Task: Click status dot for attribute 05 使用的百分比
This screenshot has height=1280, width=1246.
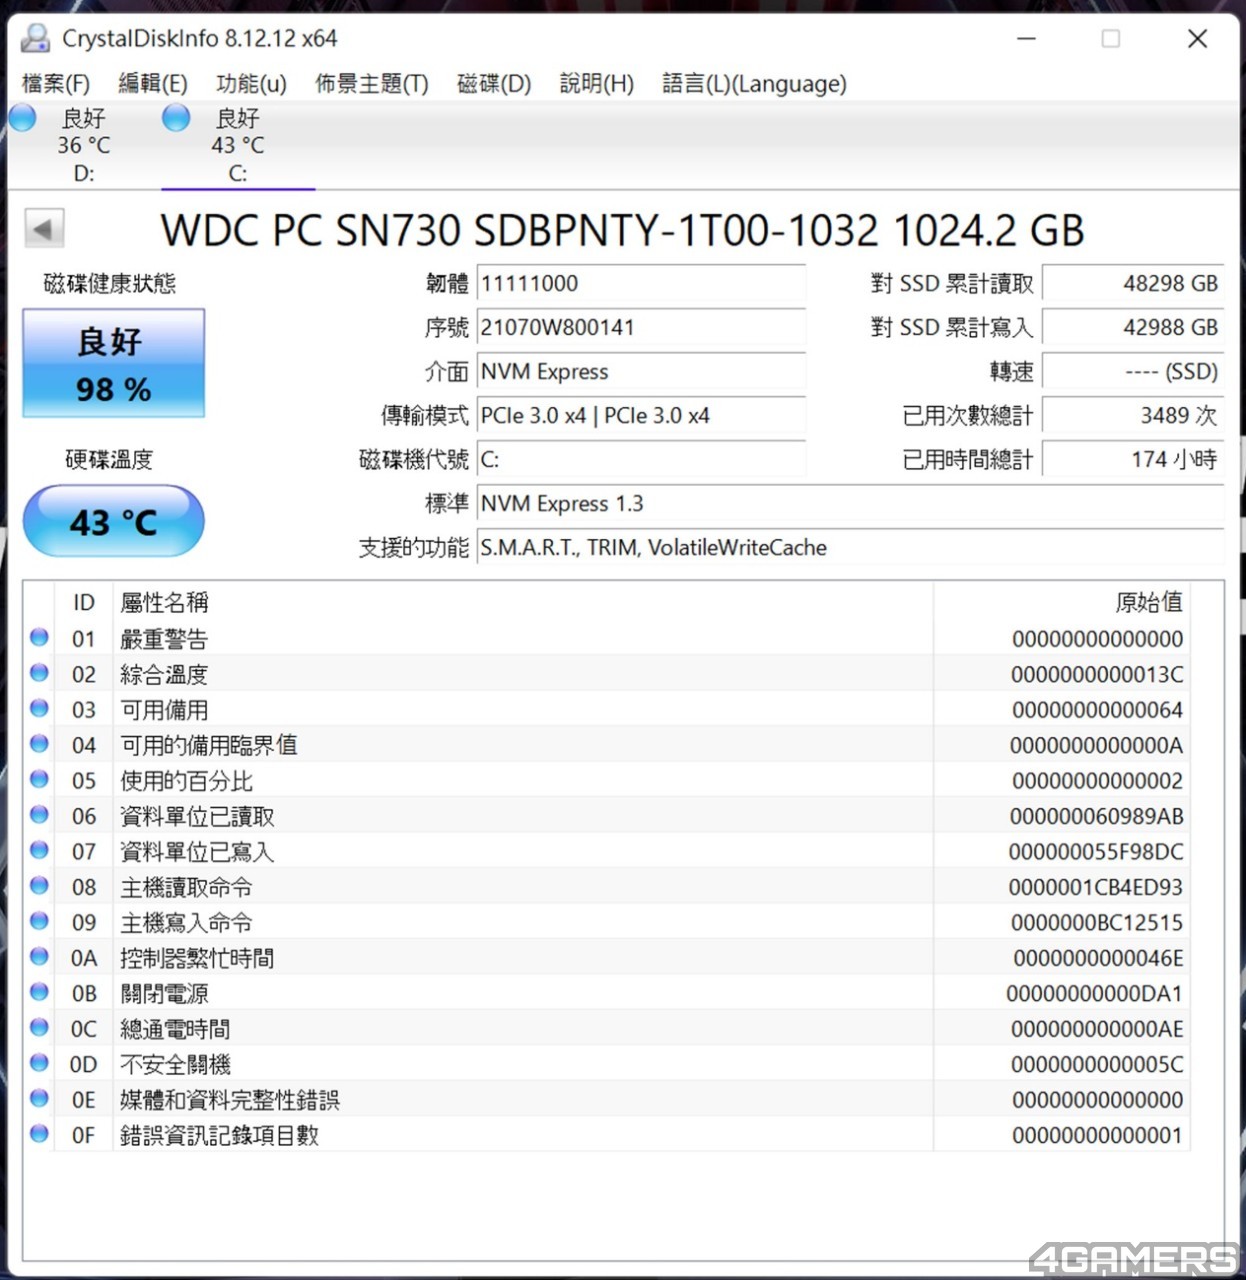Action: coord(39,779)
